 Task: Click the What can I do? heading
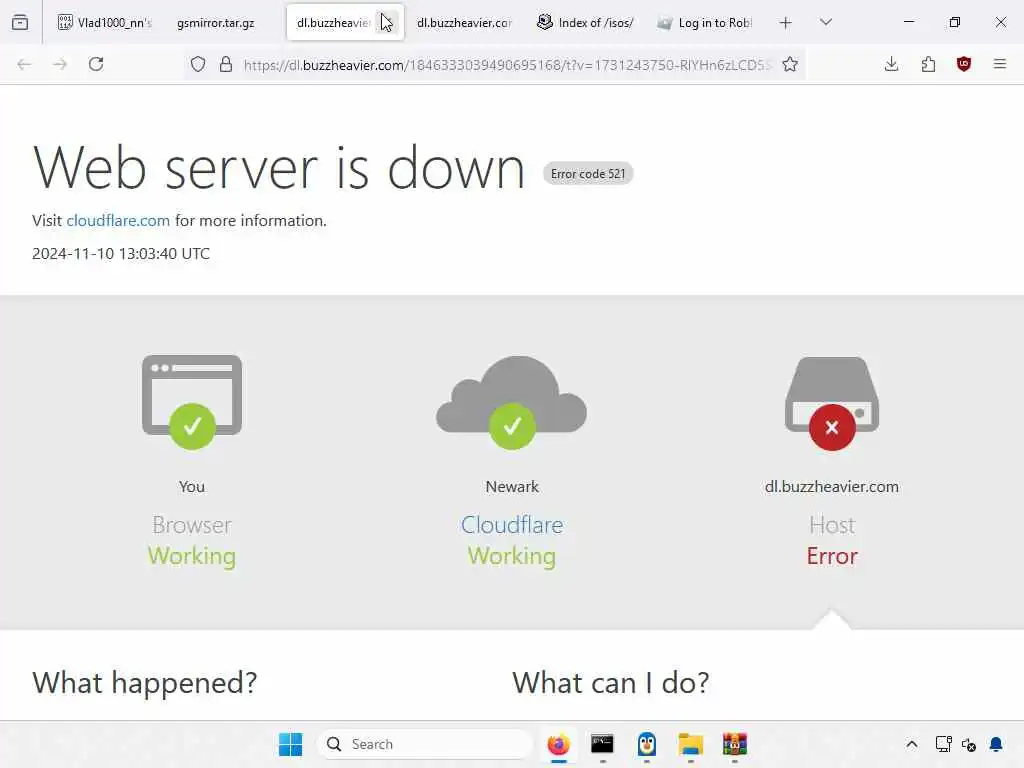pyautogui.click(x=611, y=683)
